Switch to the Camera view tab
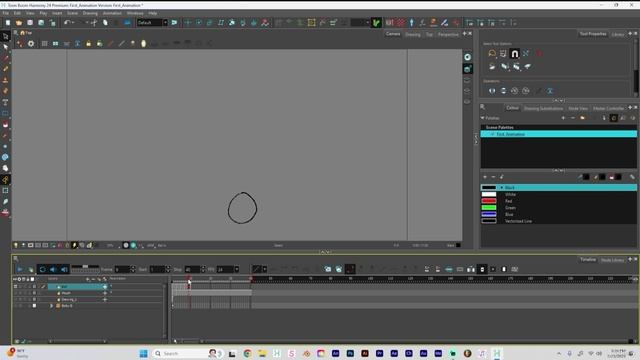Viewport: 640px width, 360px height. click(393, 34)
